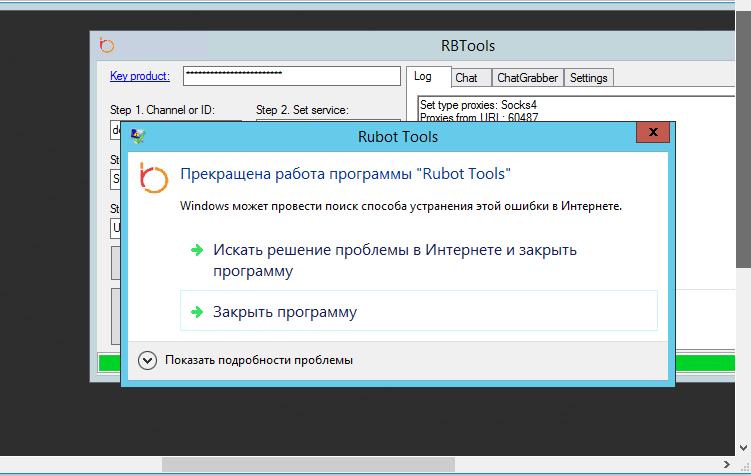Choose Закрыть программу option
751x476 pixels.
pyautogui.click(x=419, y=310)
